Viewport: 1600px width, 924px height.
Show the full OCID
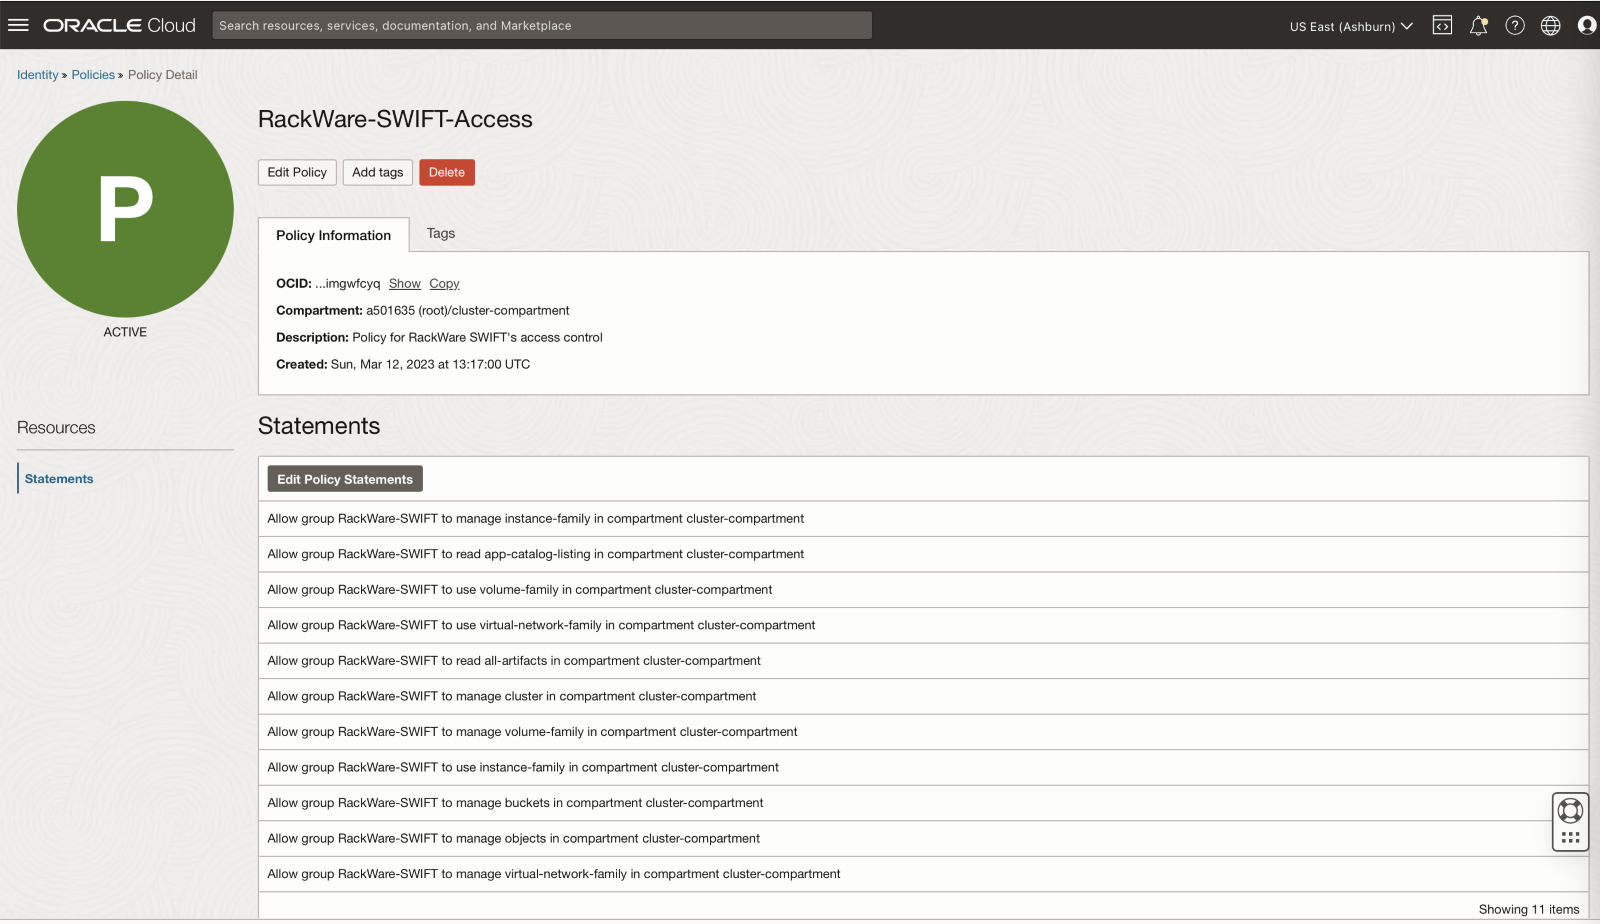click(x=405, y=284)
